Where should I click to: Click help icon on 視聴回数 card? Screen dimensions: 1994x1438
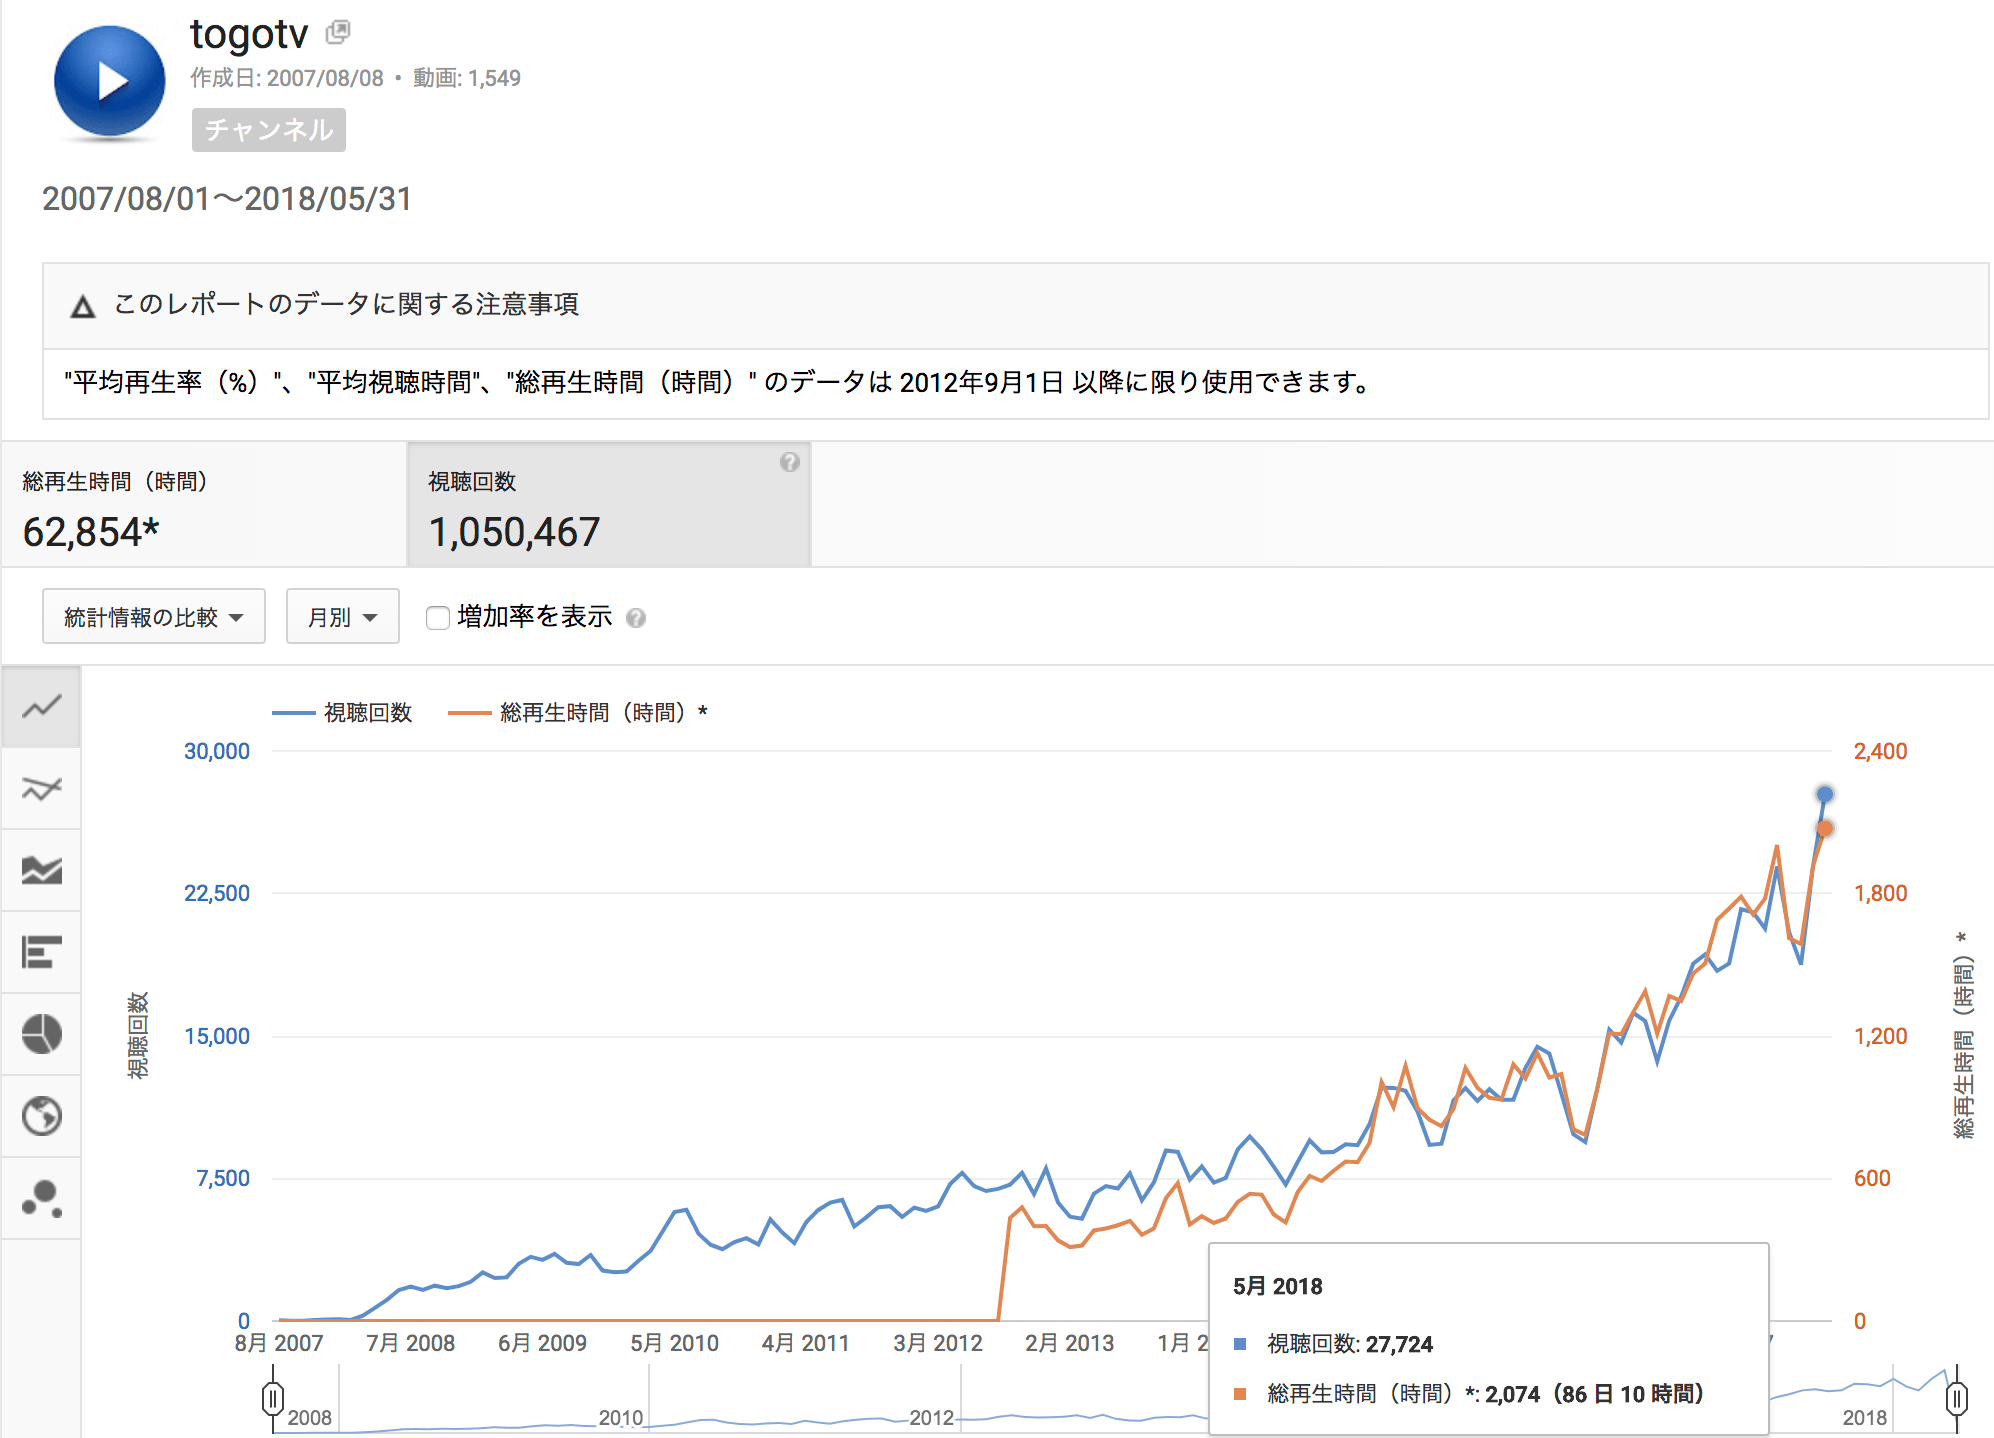(790, 462)
